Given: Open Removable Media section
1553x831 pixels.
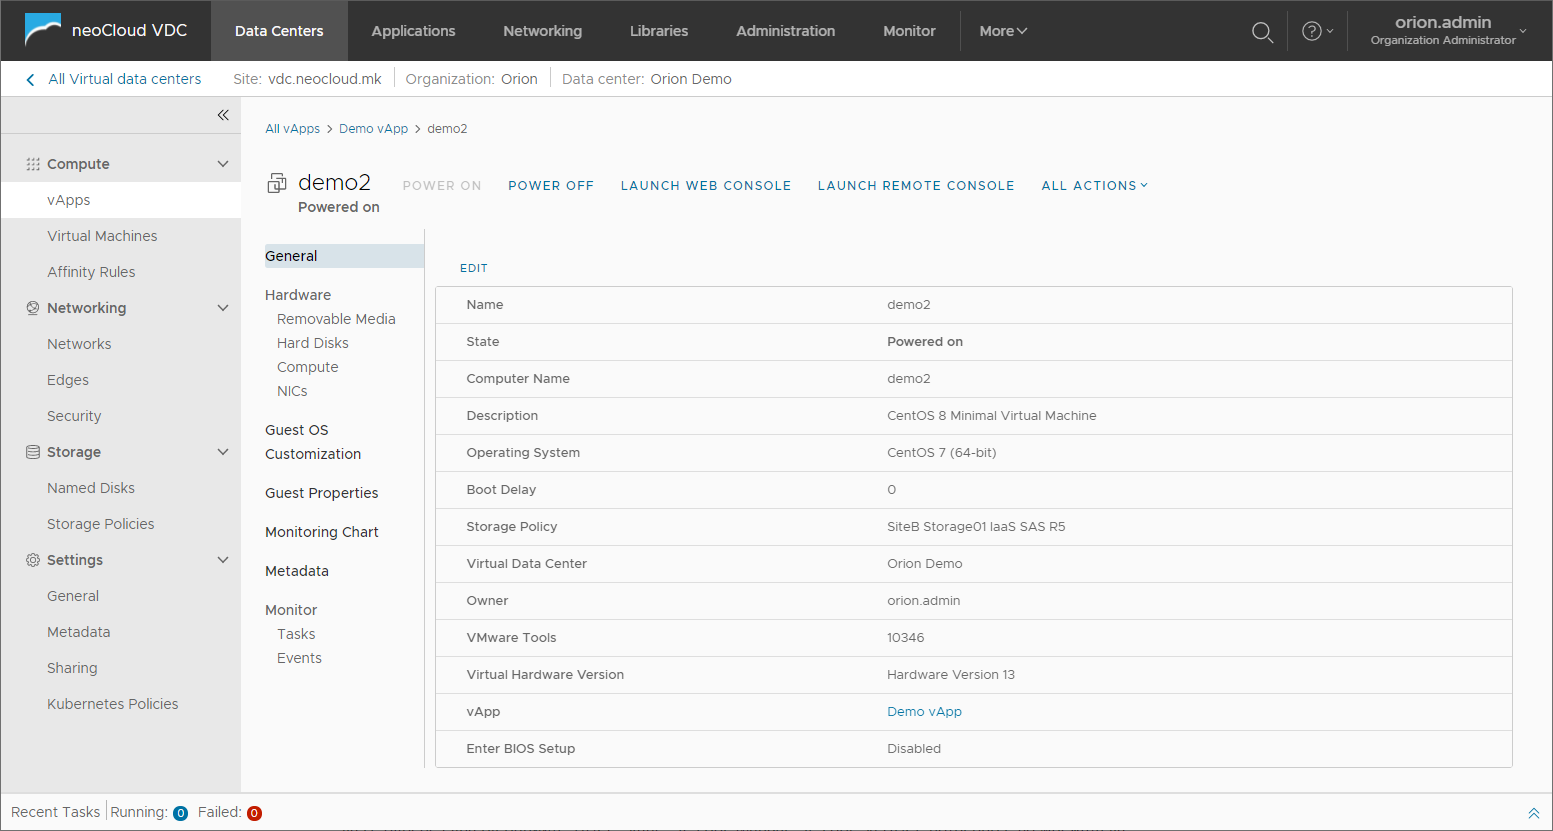Looking at the screenshot, I should tap(336, 319).
